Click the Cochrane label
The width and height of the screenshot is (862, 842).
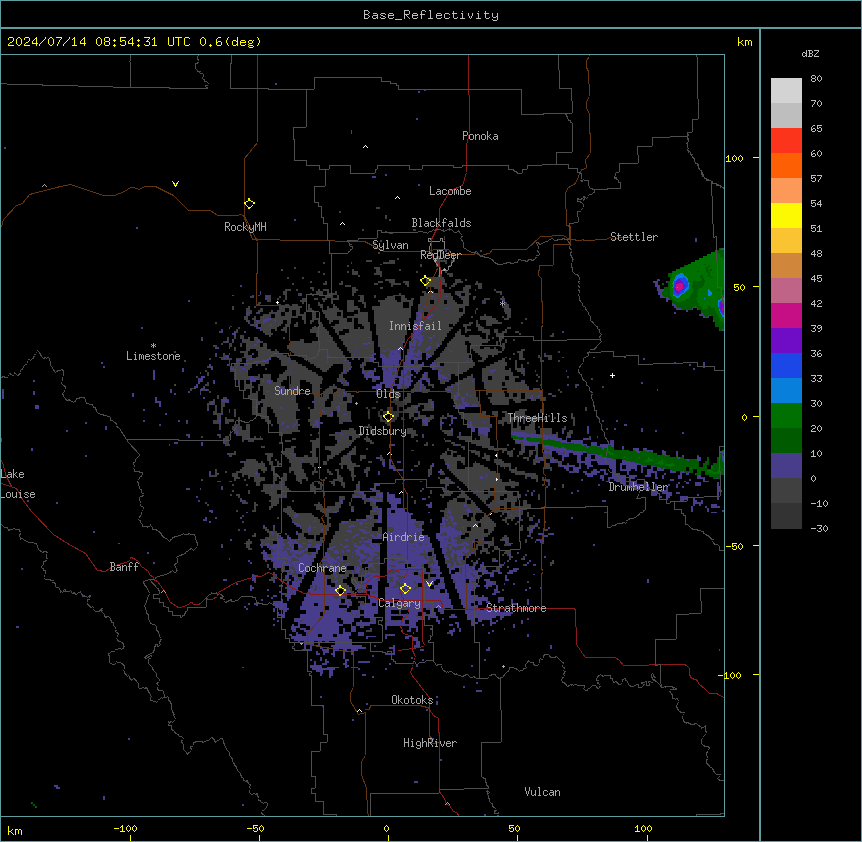[322, 568]
